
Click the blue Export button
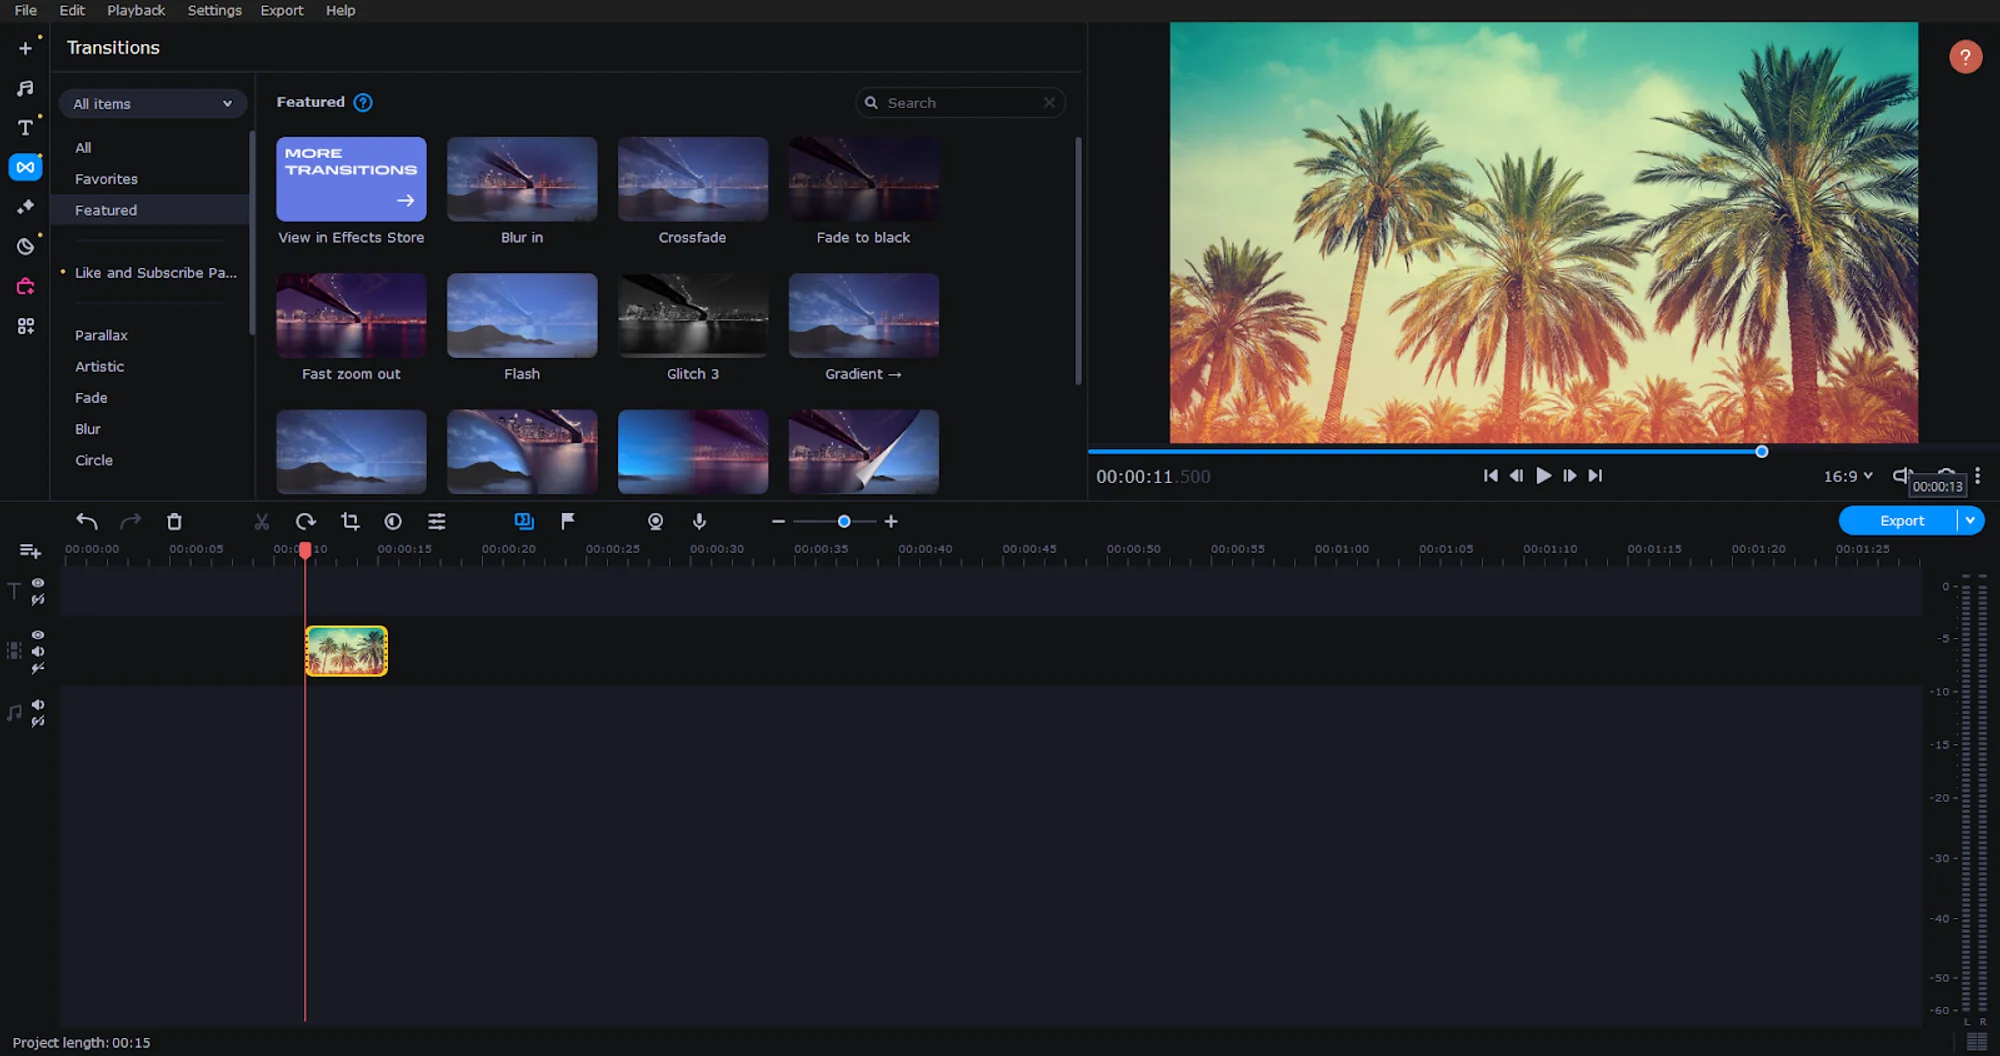coord(1900,520)
